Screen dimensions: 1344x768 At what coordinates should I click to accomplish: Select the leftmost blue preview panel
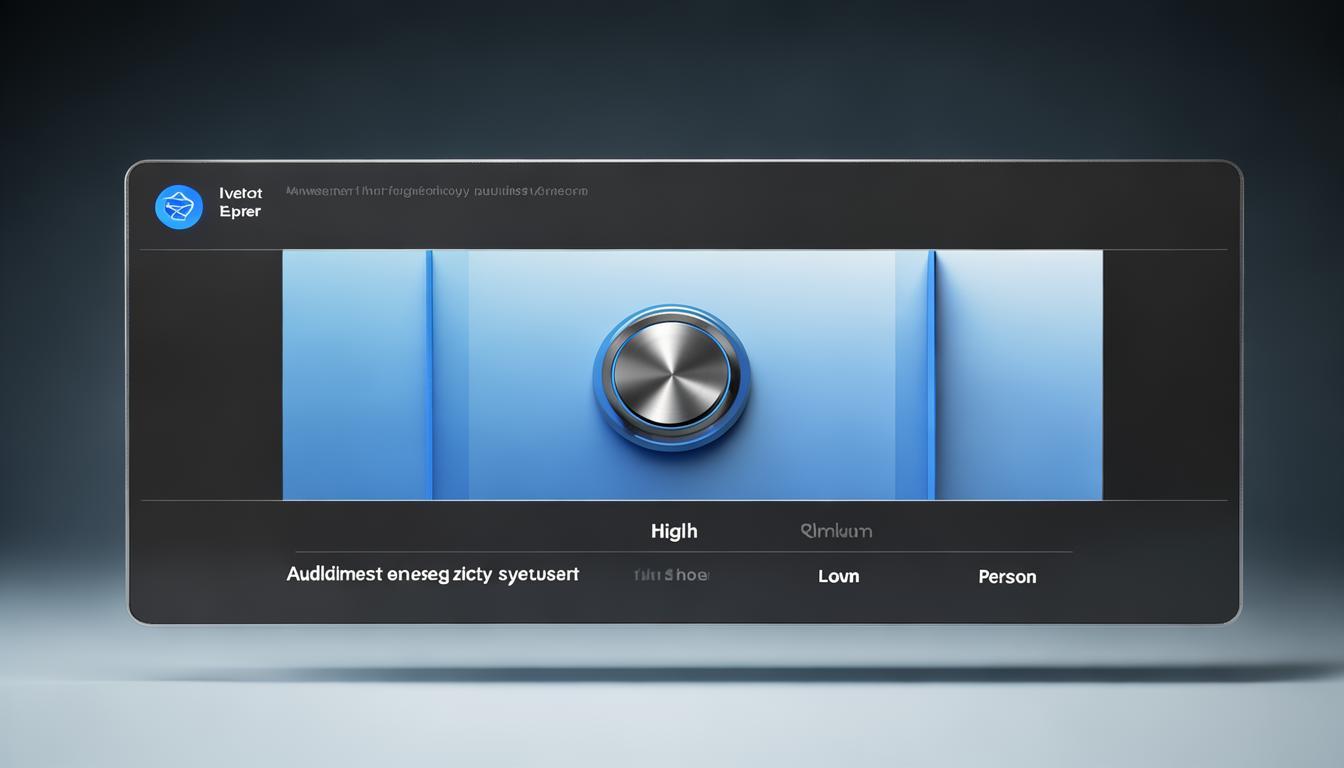pos(354,375)
